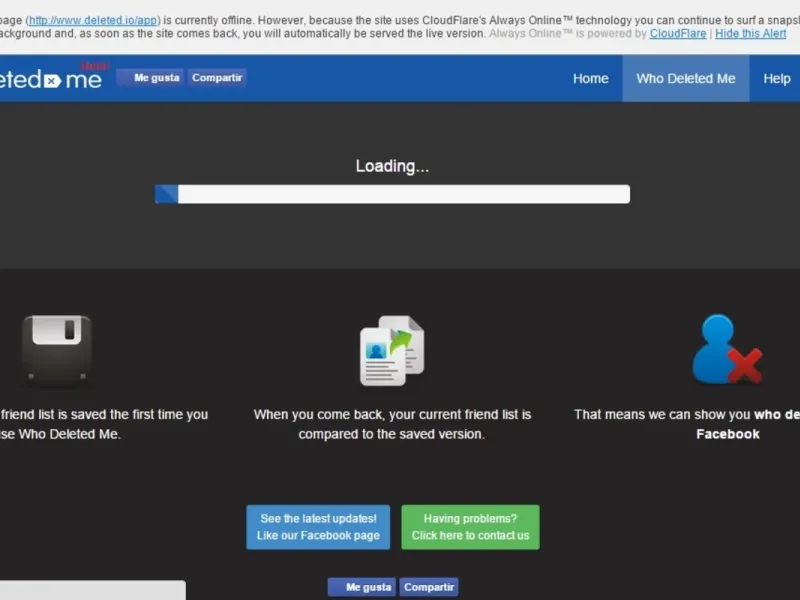Screen dimensions: 800x600
Task: Click the Loading... text
Action: (x=392, y=166)
